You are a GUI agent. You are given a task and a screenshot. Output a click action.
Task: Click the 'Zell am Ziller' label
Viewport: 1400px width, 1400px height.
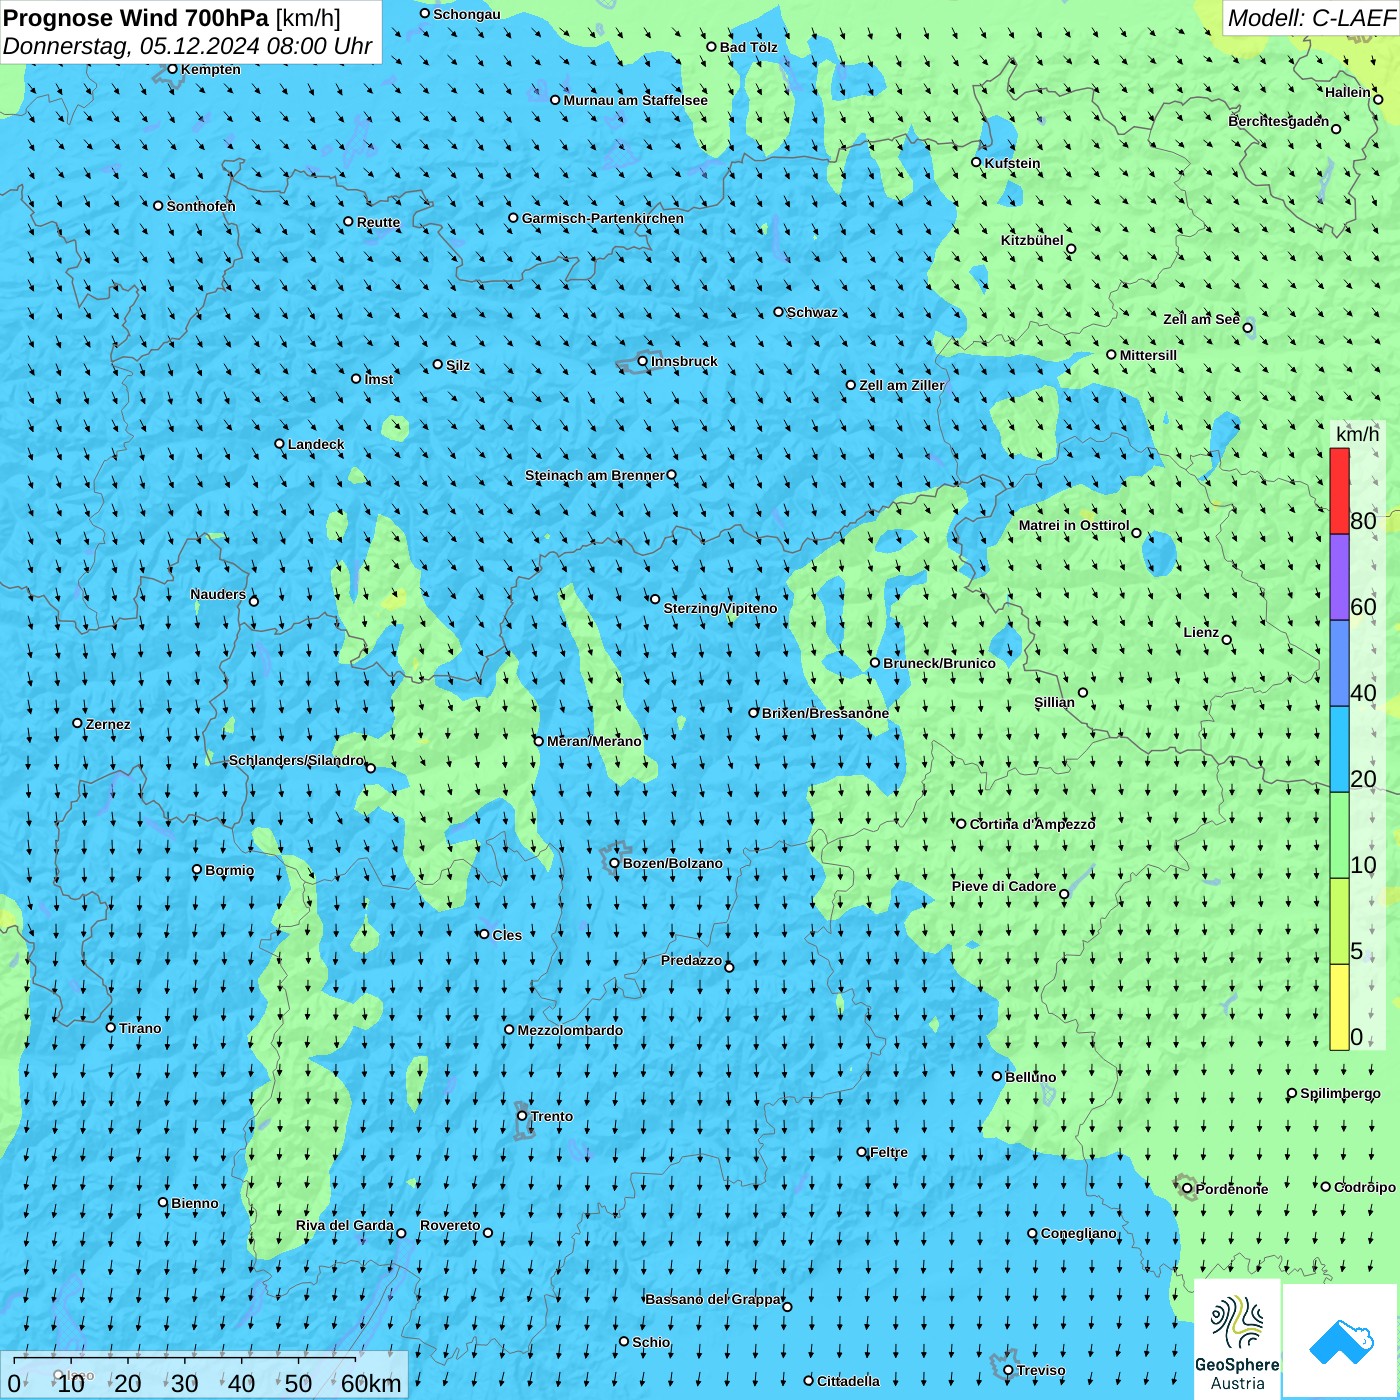click(x=902, y=385)
